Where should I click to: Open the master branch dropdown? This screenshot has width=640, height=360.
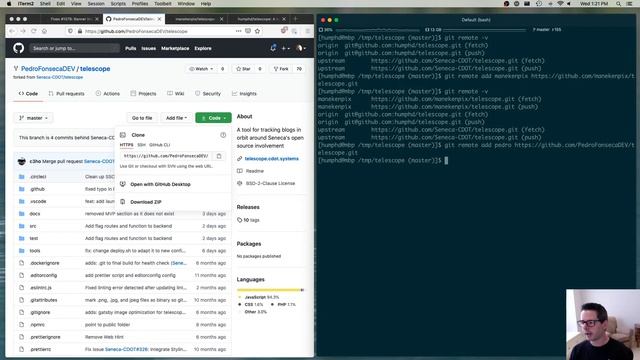pyautogui.click(x=33, y=118)
